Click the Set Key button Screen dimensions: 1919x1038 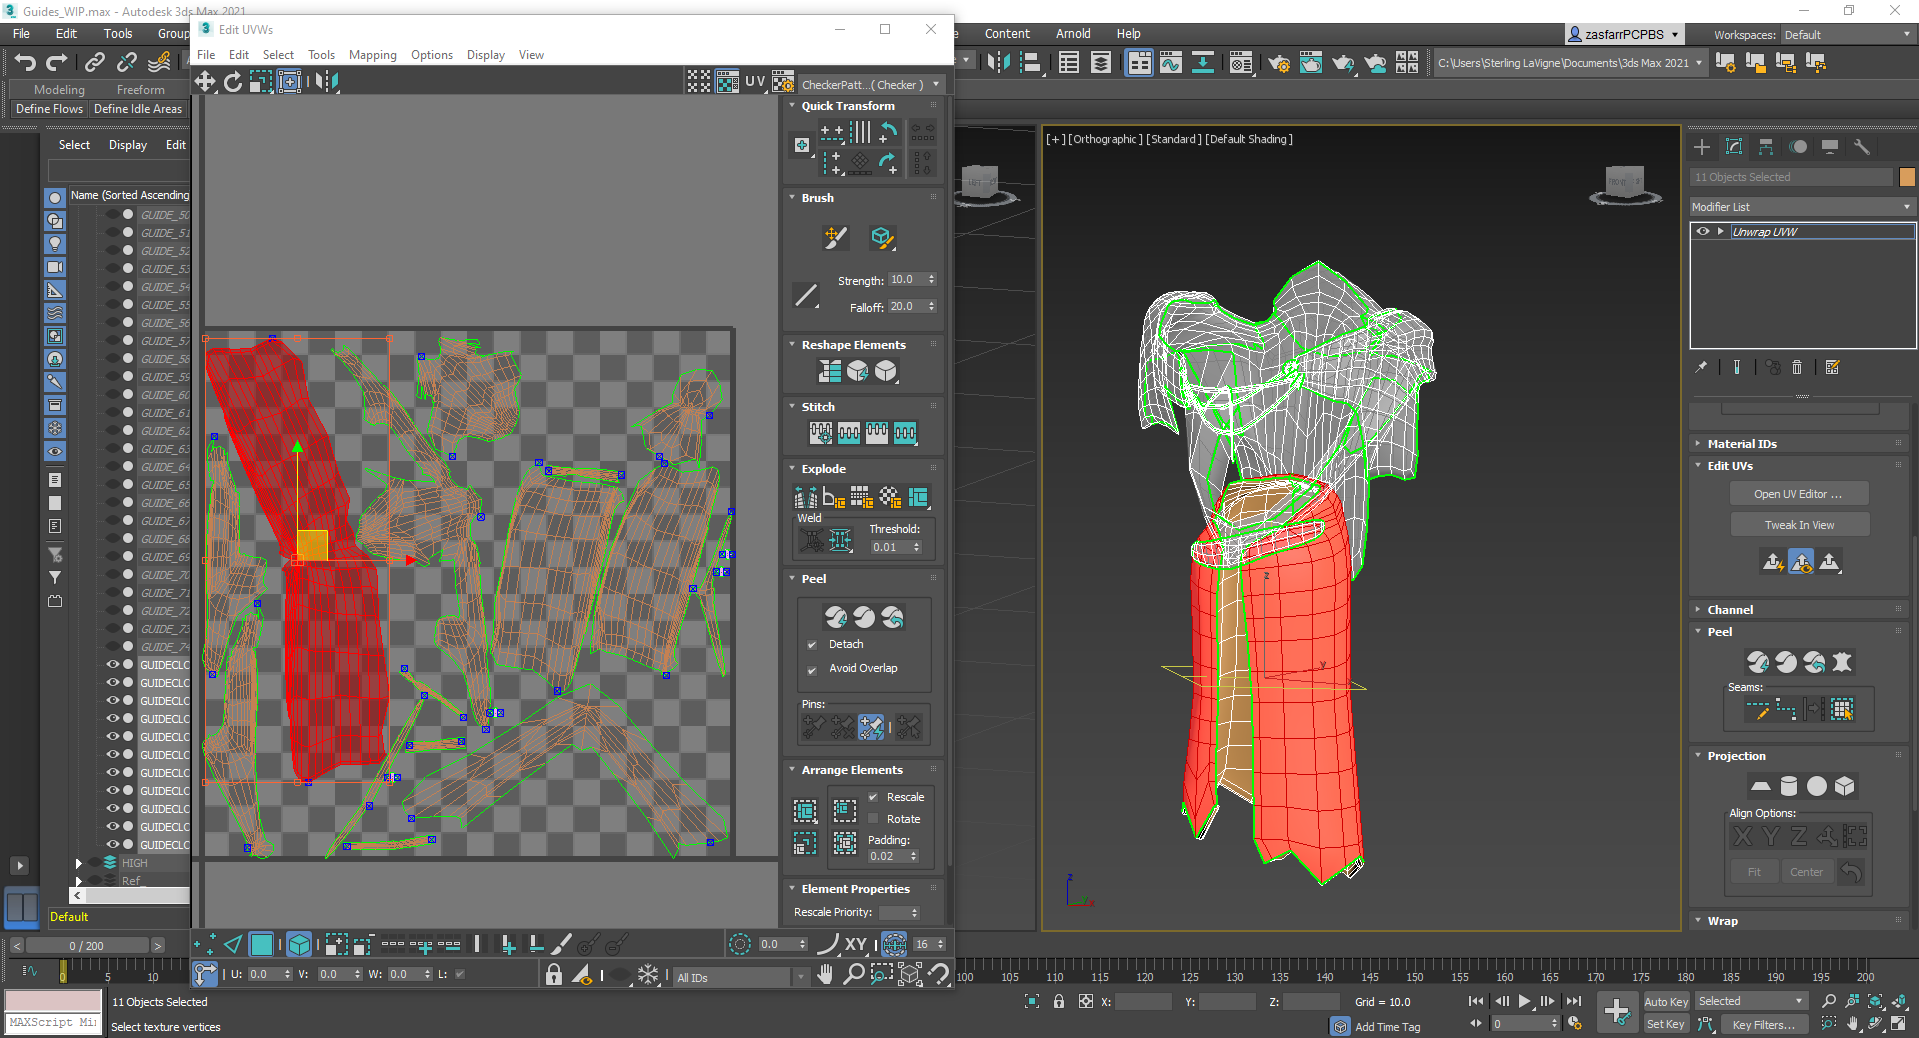pyautogui.click(x=1665, y=1024)
